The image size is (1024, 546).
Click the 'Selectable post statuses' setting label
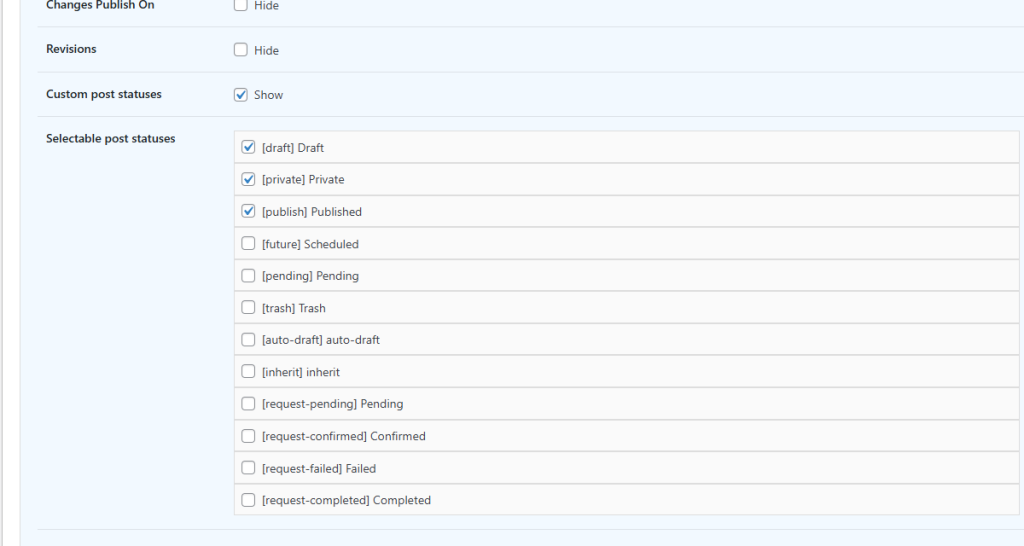click(110, 139)
